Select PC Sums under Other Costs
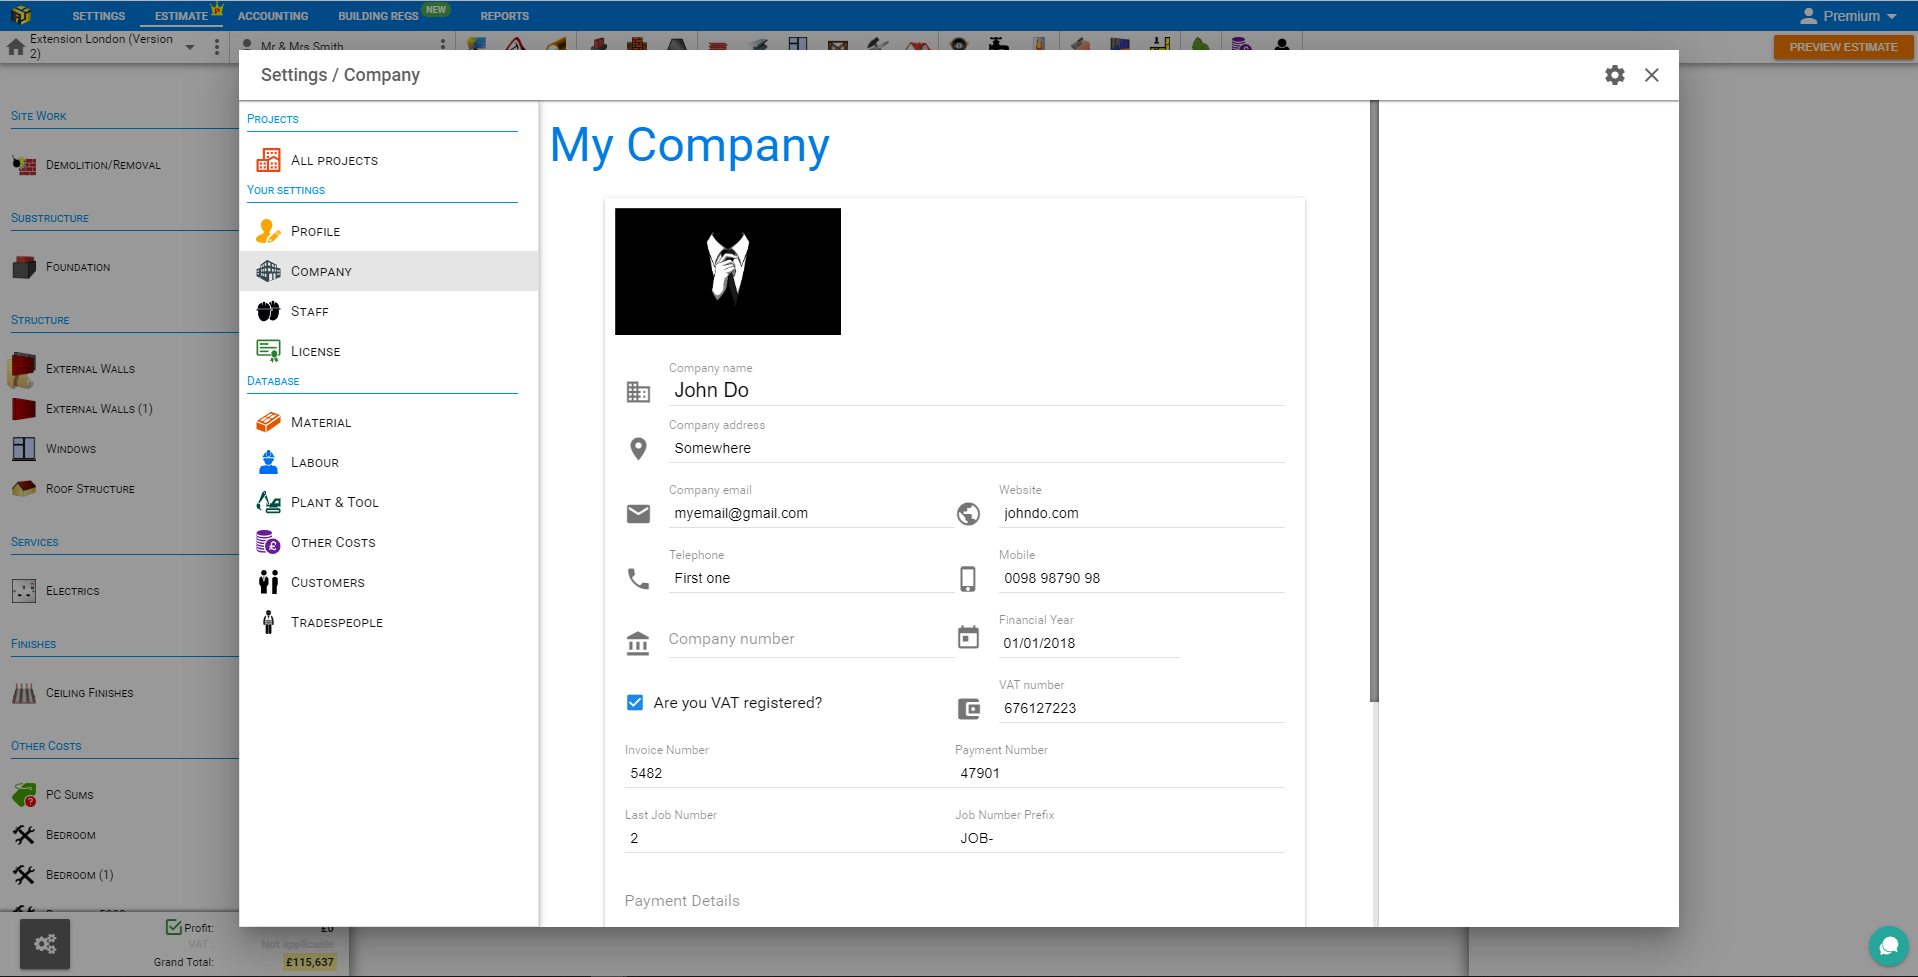The image size is (1918, 977). coord(70,795)
